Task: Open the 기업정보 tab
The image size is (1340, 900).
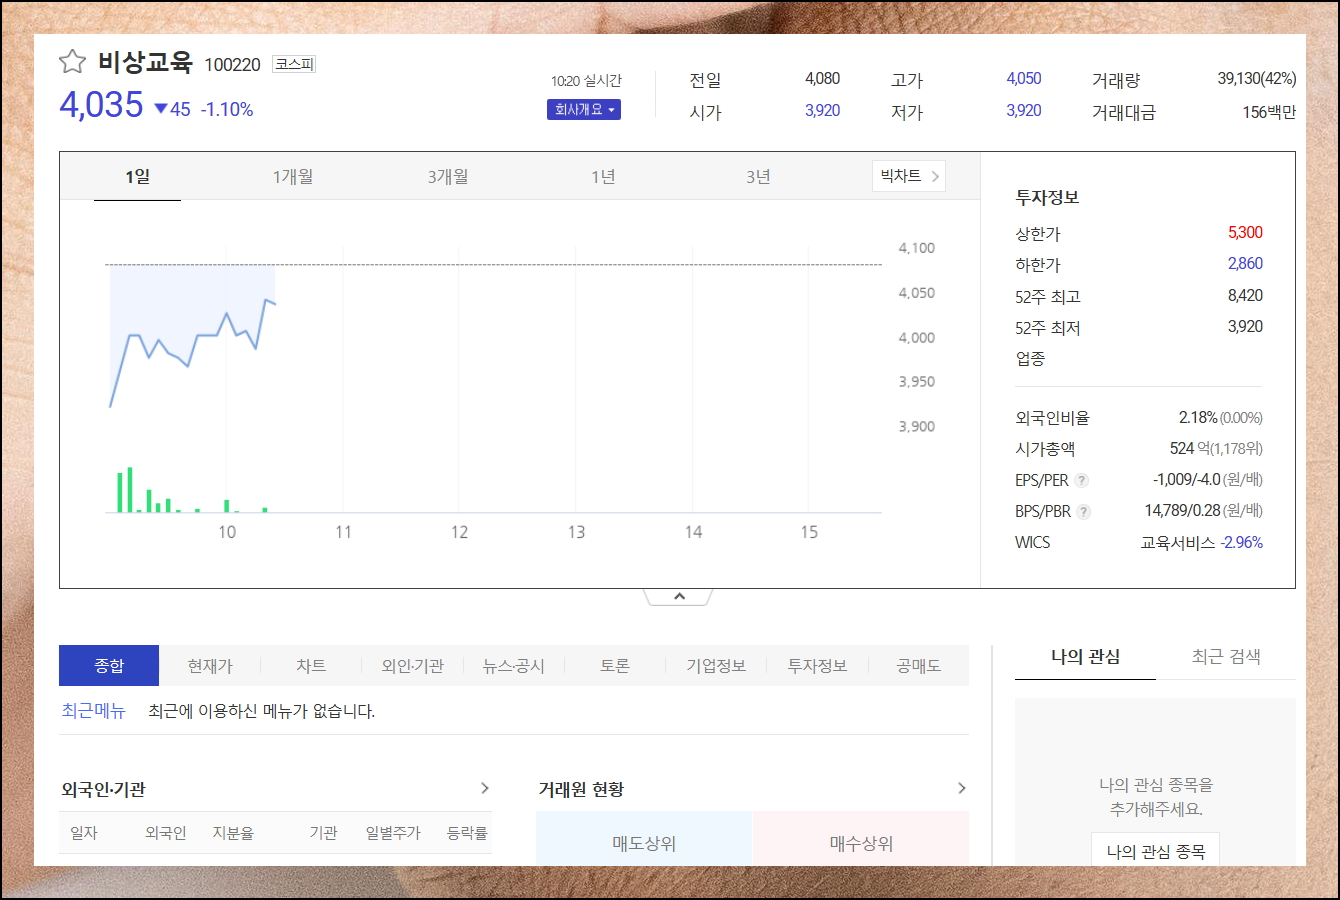Action: tap(716, 665)
